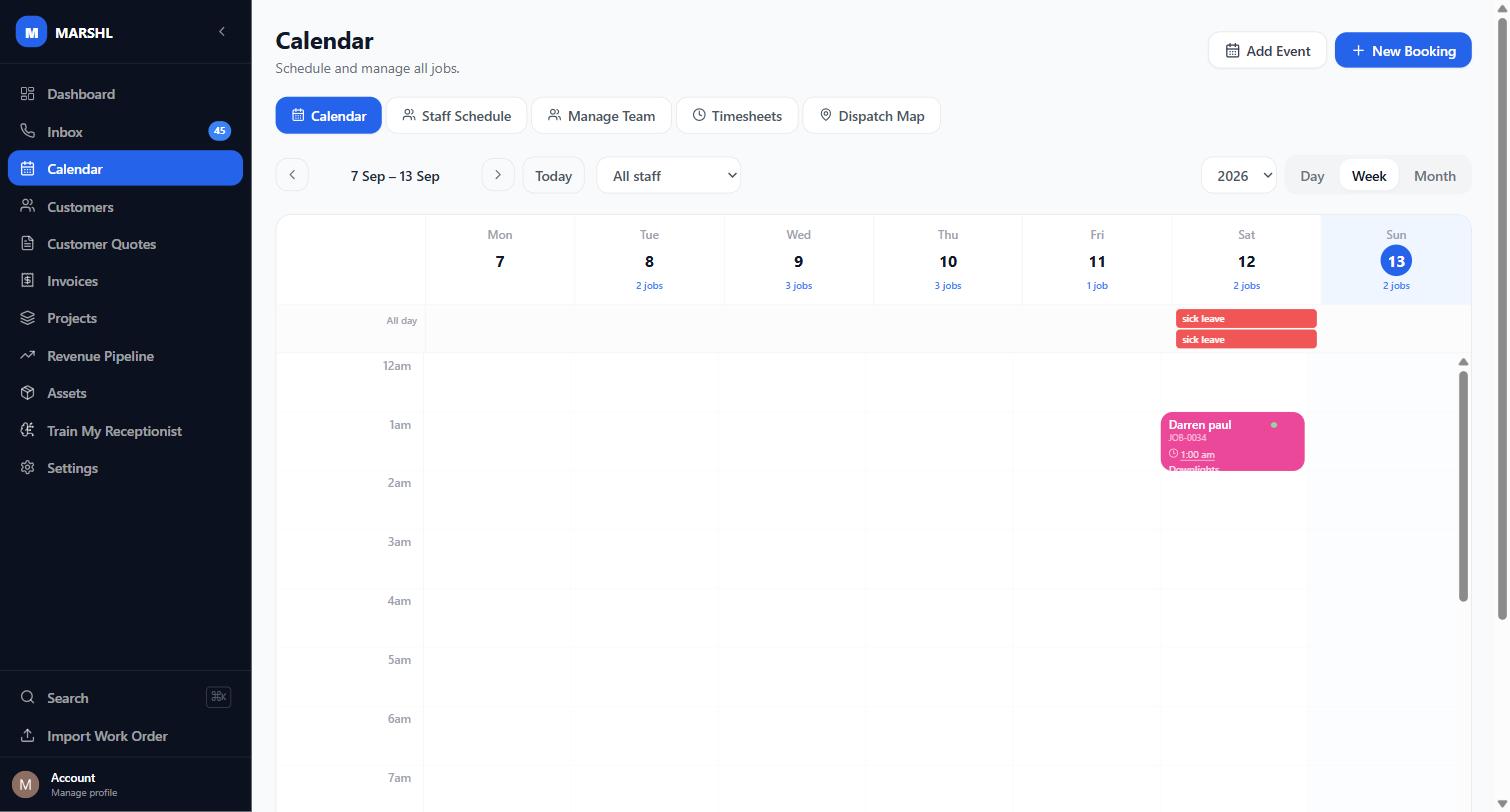Open Revenue Pipeline section

(x=125, y=356)
